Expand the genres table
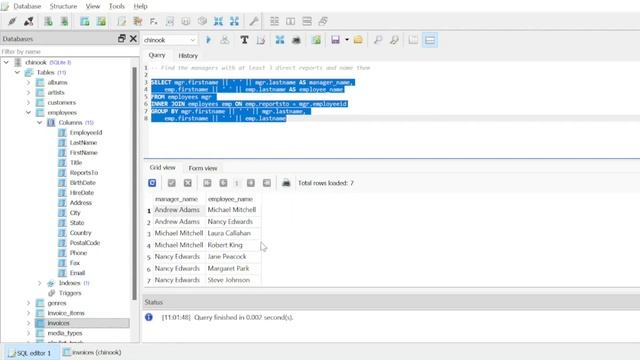The image size is (640, 360). pyautogui.click(x=29, y=303)
